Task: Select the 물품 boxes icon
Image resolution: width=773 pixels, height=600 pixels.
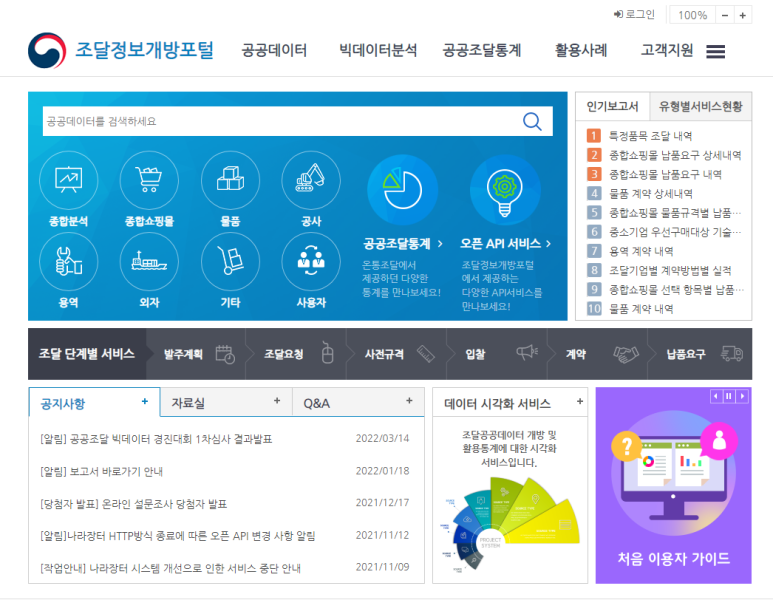Action: point(230,180)
